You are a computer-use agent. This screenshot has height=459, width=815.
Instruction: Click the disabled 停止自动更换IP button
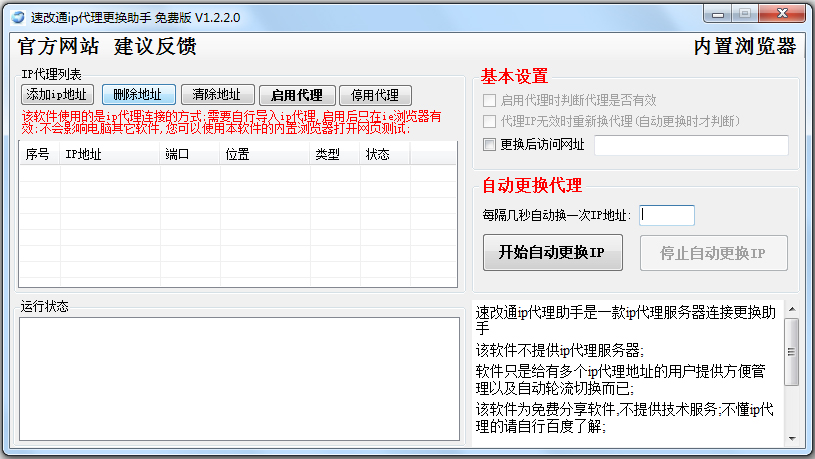pos(714,253)
